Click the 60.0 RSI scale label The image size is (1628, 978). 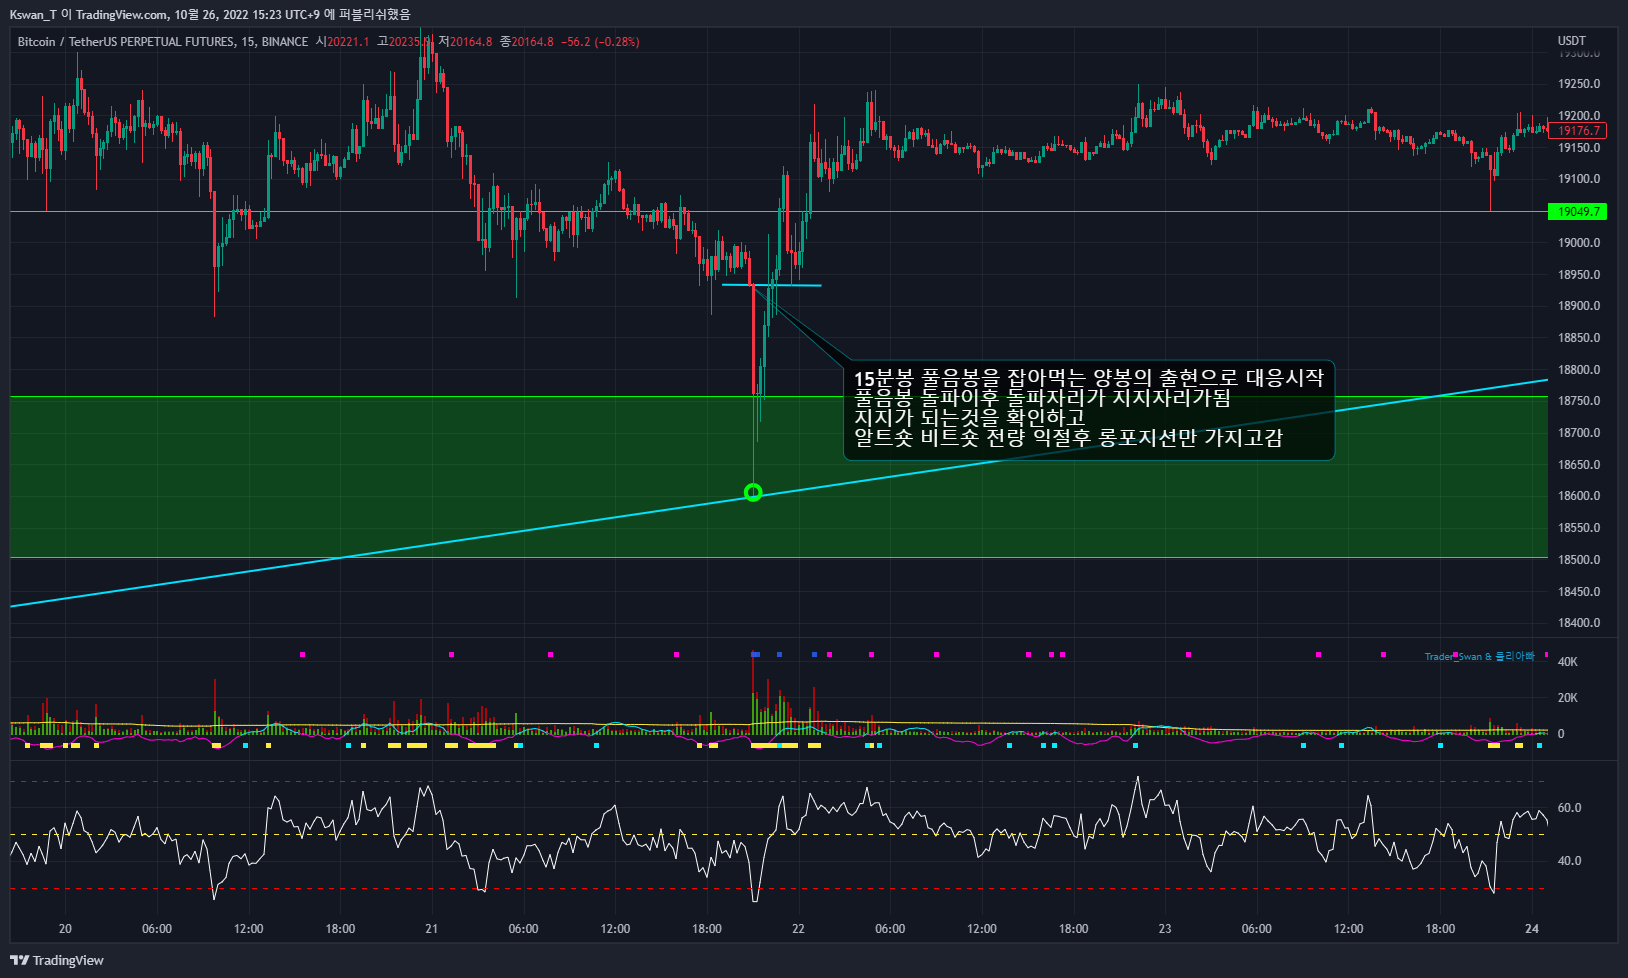point(1570,808)
